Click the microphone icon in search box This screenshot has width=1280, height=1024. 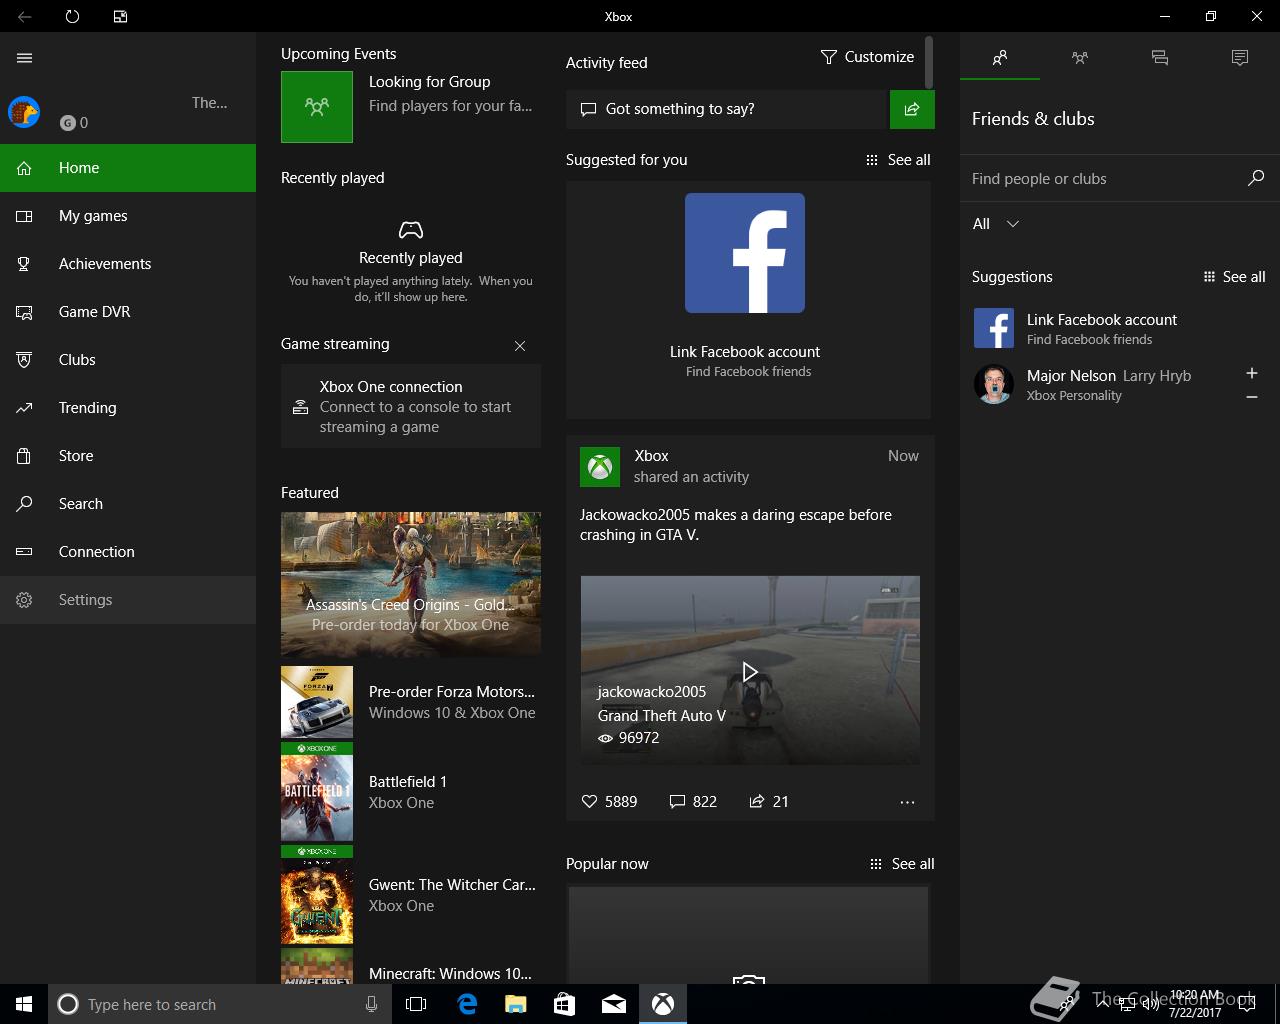tap(371, 1004)
